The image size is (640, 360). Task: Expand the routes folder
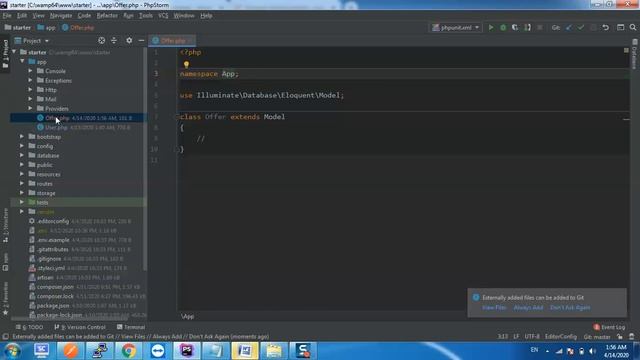pyautogui.click(x=22, y=184)
